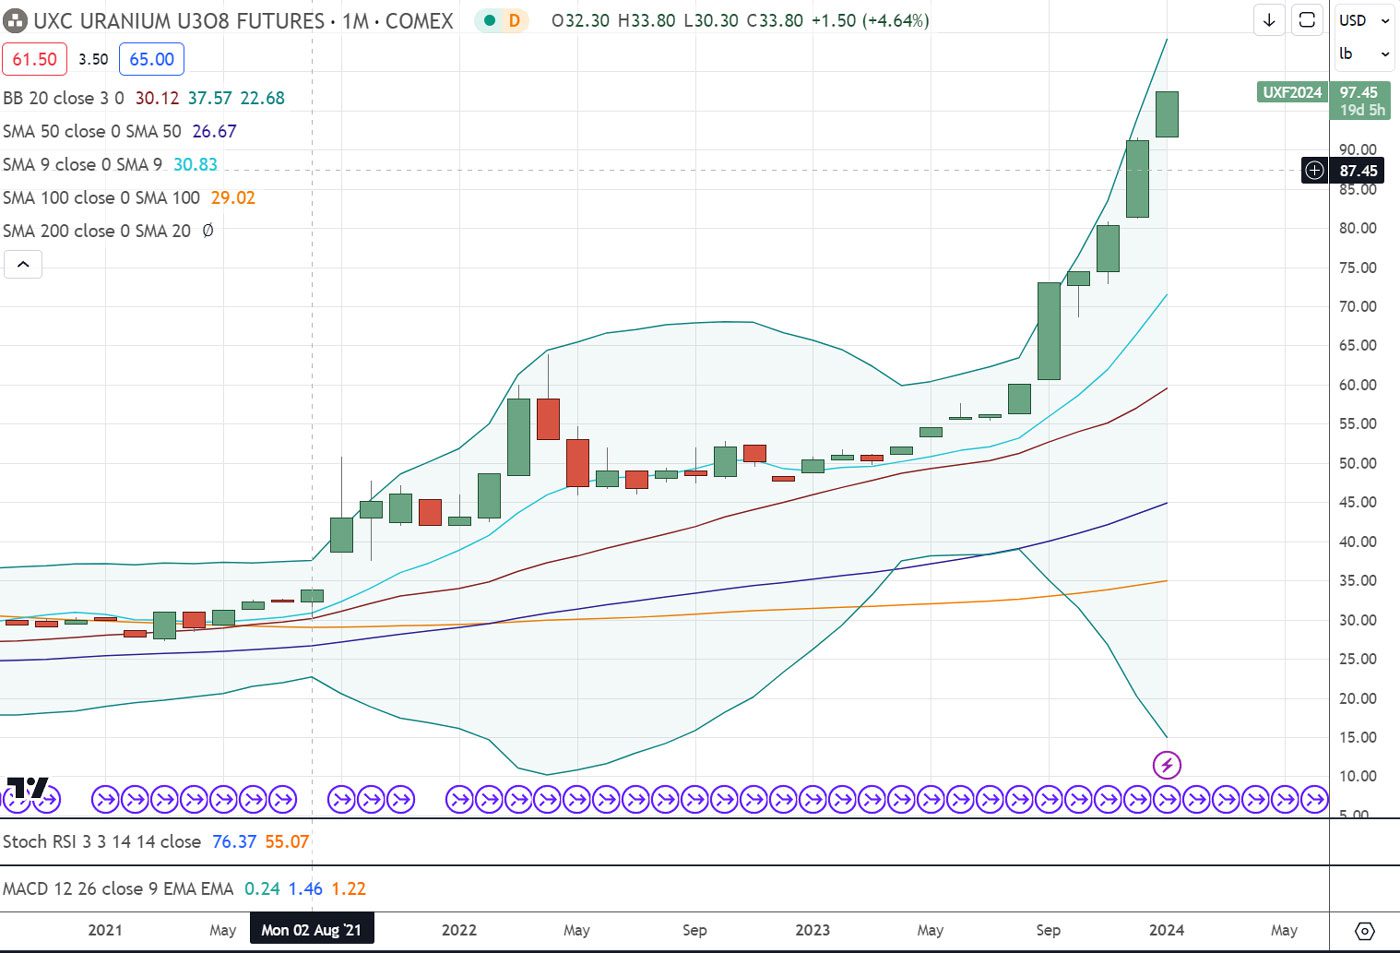Click the plus icon beside 87.45 crosshair price
This screenshot has height=953, width=1400.
tap(1315, 171)
